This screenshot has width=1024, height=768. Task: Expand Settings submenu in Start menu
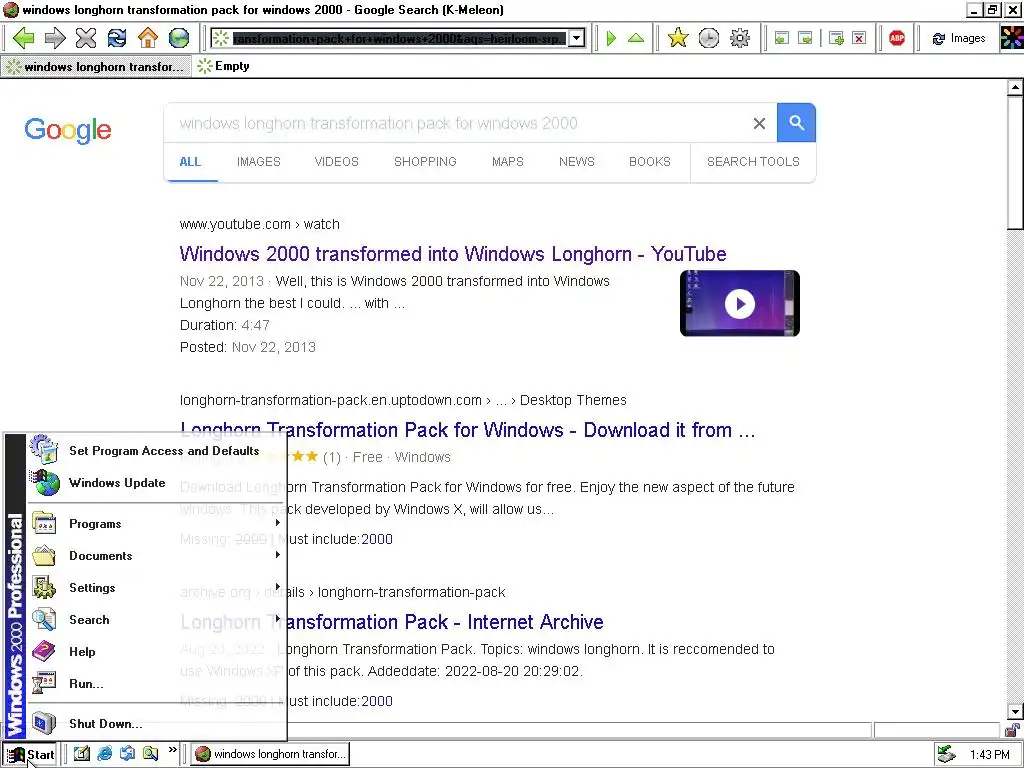click(x=155, y=588)
